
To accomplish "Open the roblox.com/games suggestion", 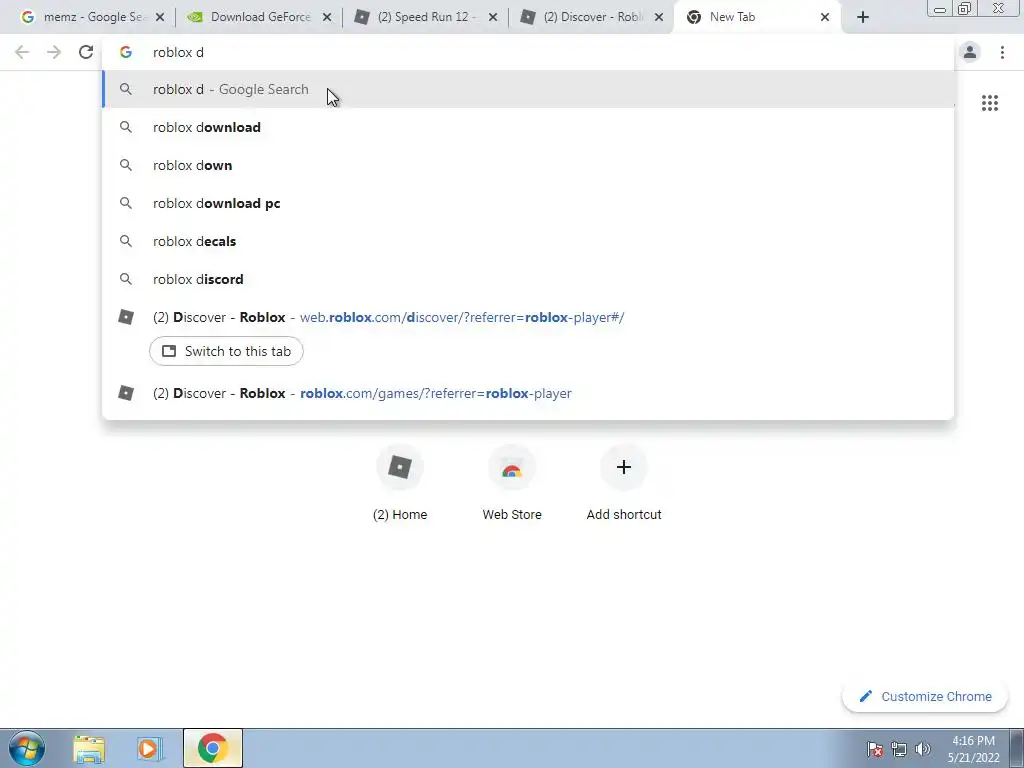I will point(528,393).
